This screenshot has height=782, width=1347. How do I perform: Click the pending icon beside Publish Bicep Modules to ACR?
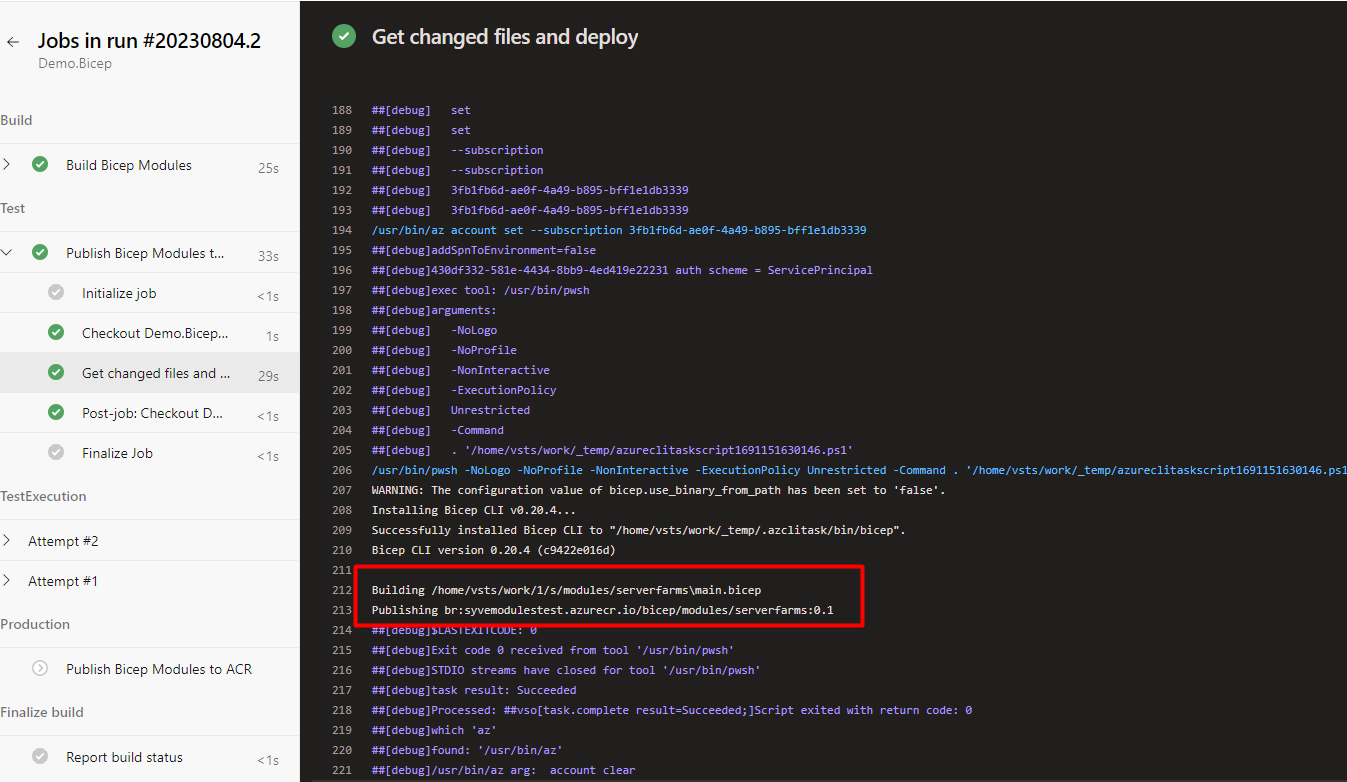point(40,668)
